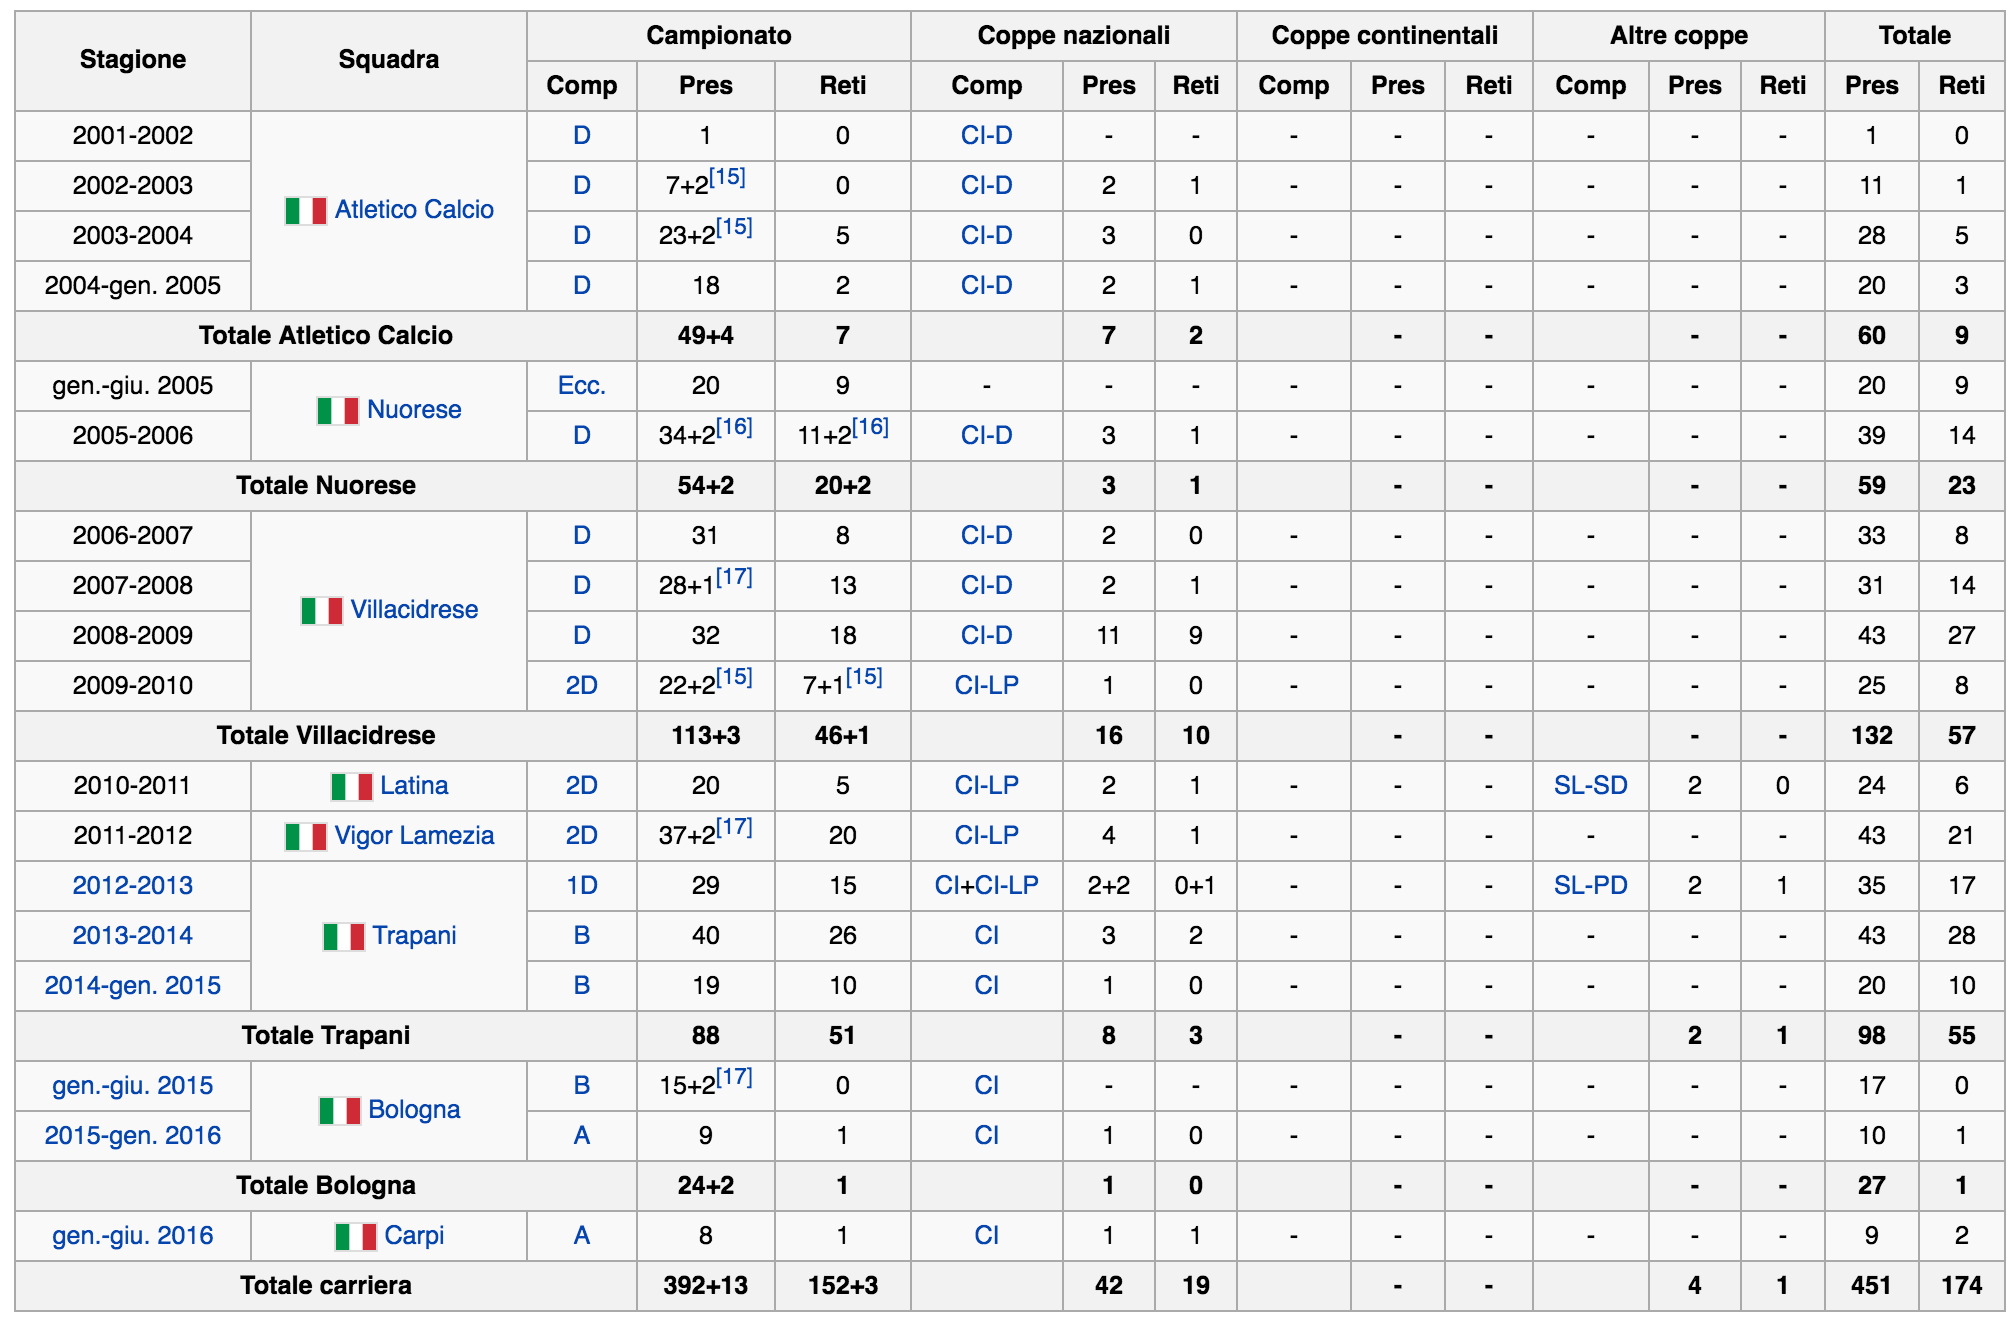Click the Italian flag next to Trapani
This screenshot has height=1324, width=2016.
344,937
